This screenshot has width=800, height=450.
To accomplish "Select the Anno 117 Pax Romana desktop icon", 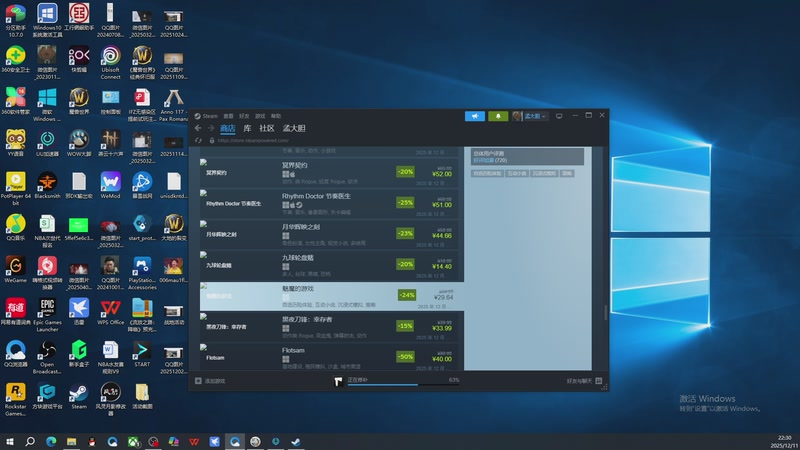I will pyautogui.click(x=173, y=105).
